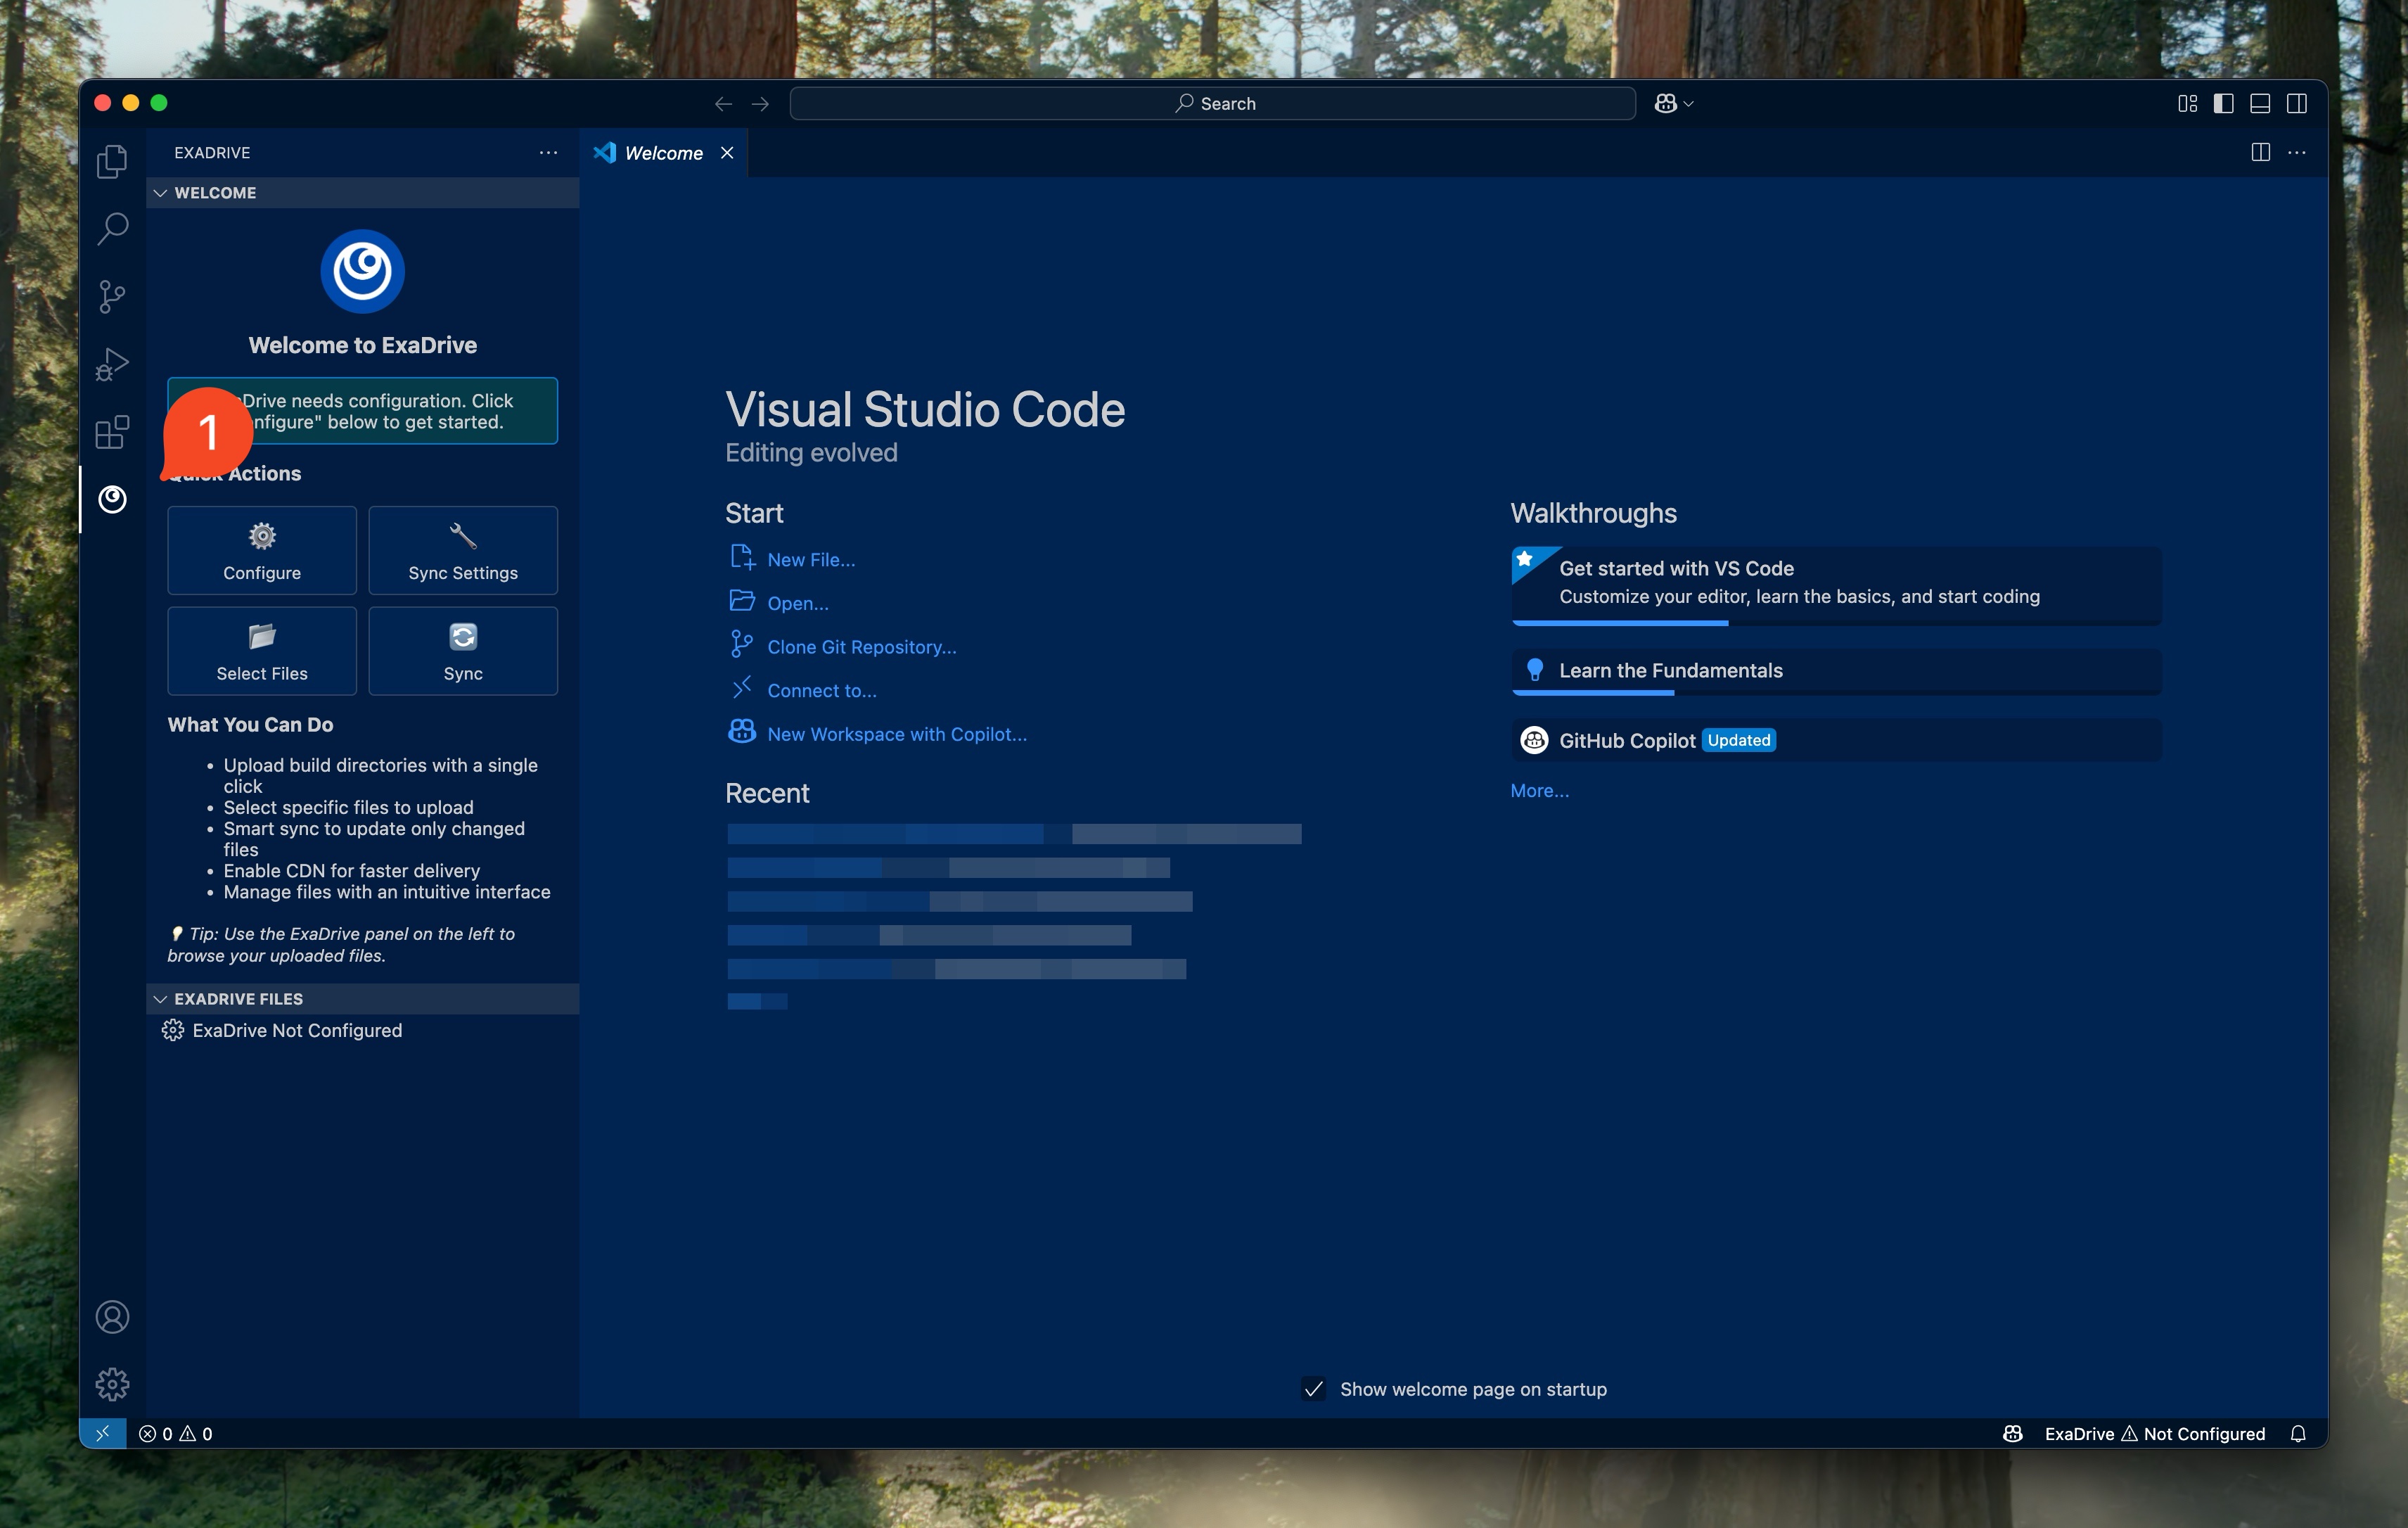This screenshot has width=2408, height=1528.
Task: Go forward with the right arrow
Action: coord(760,104)
